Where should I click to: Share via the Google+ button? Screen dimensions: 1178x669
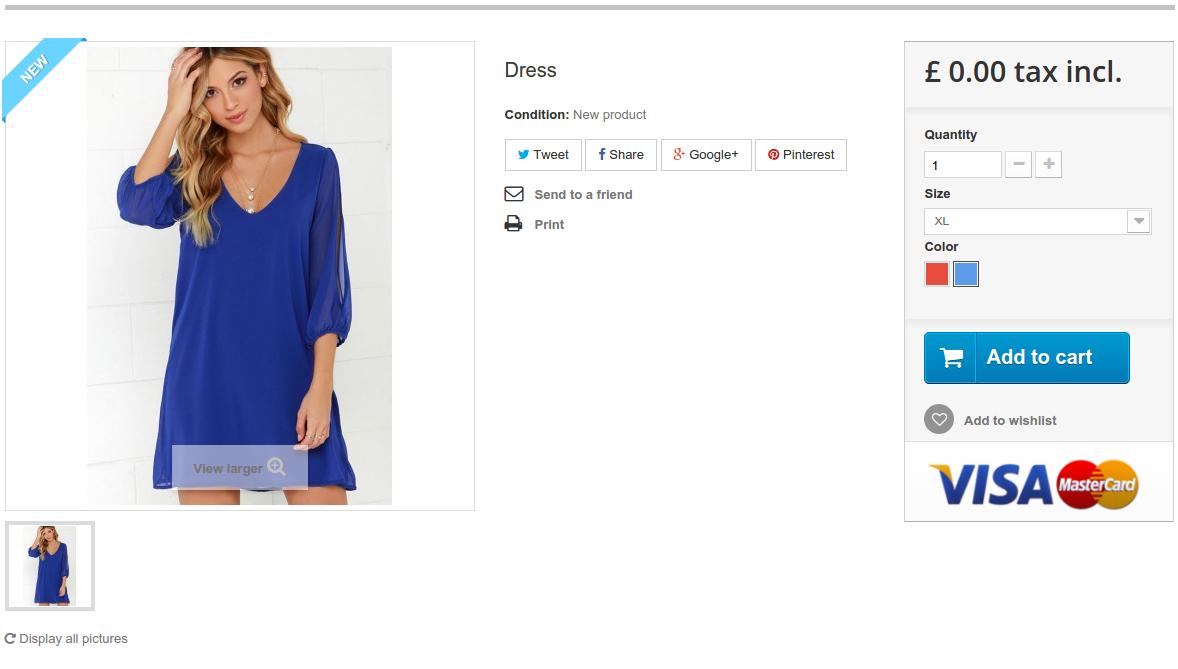click(x=706, y=155)
